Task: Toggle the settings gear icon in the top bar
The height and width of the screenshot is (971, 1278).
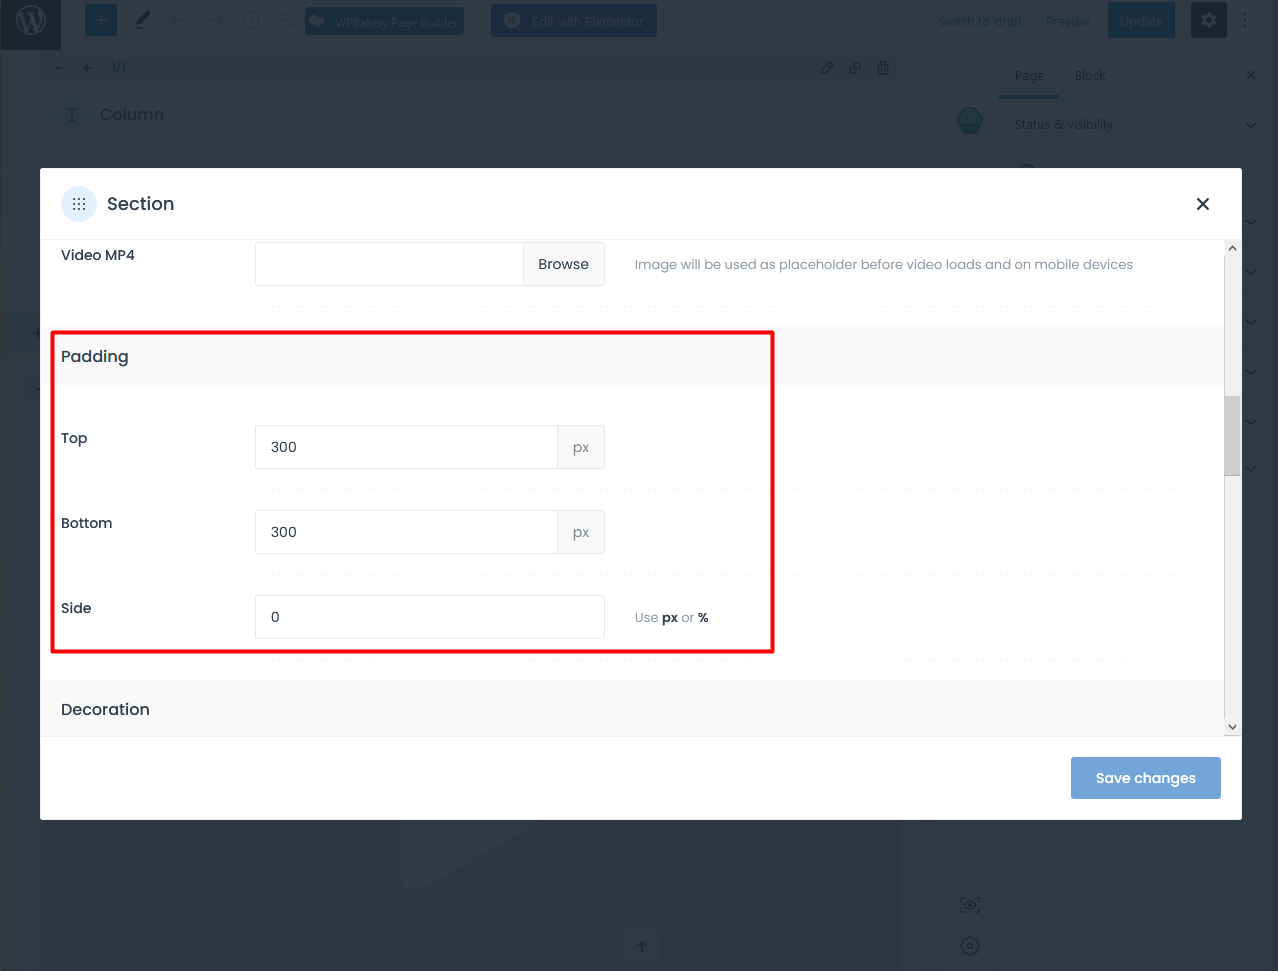Action: point(1209,20)
